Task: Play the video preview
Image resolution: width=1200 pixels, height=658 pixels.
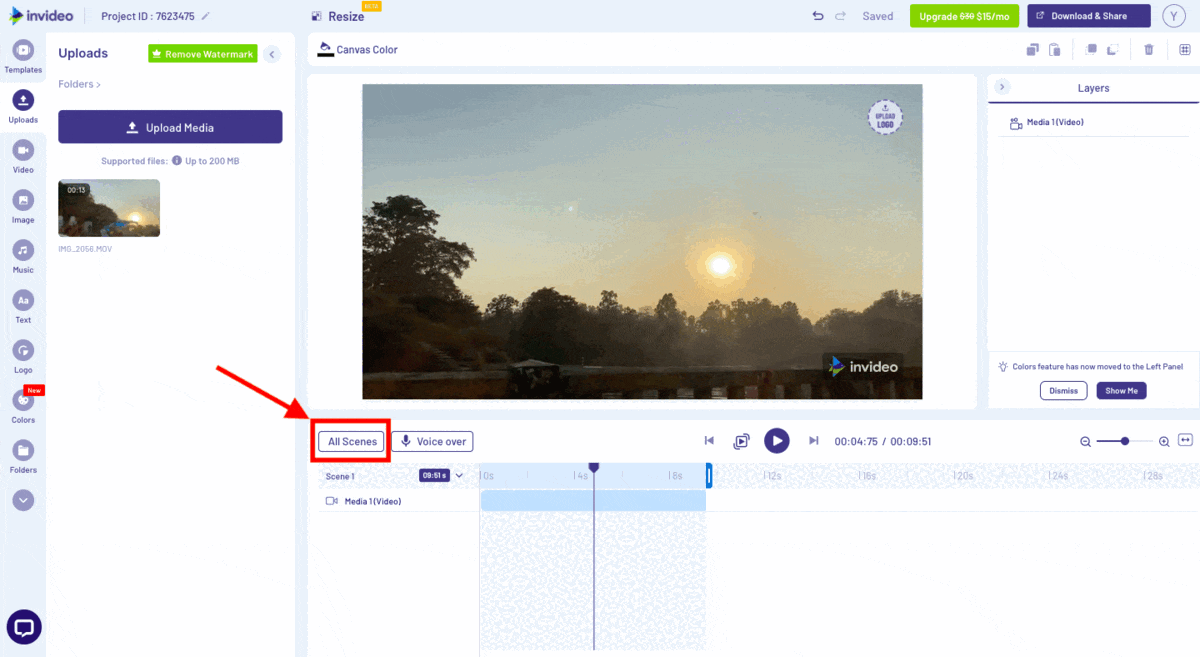Action: coord(777,441)
